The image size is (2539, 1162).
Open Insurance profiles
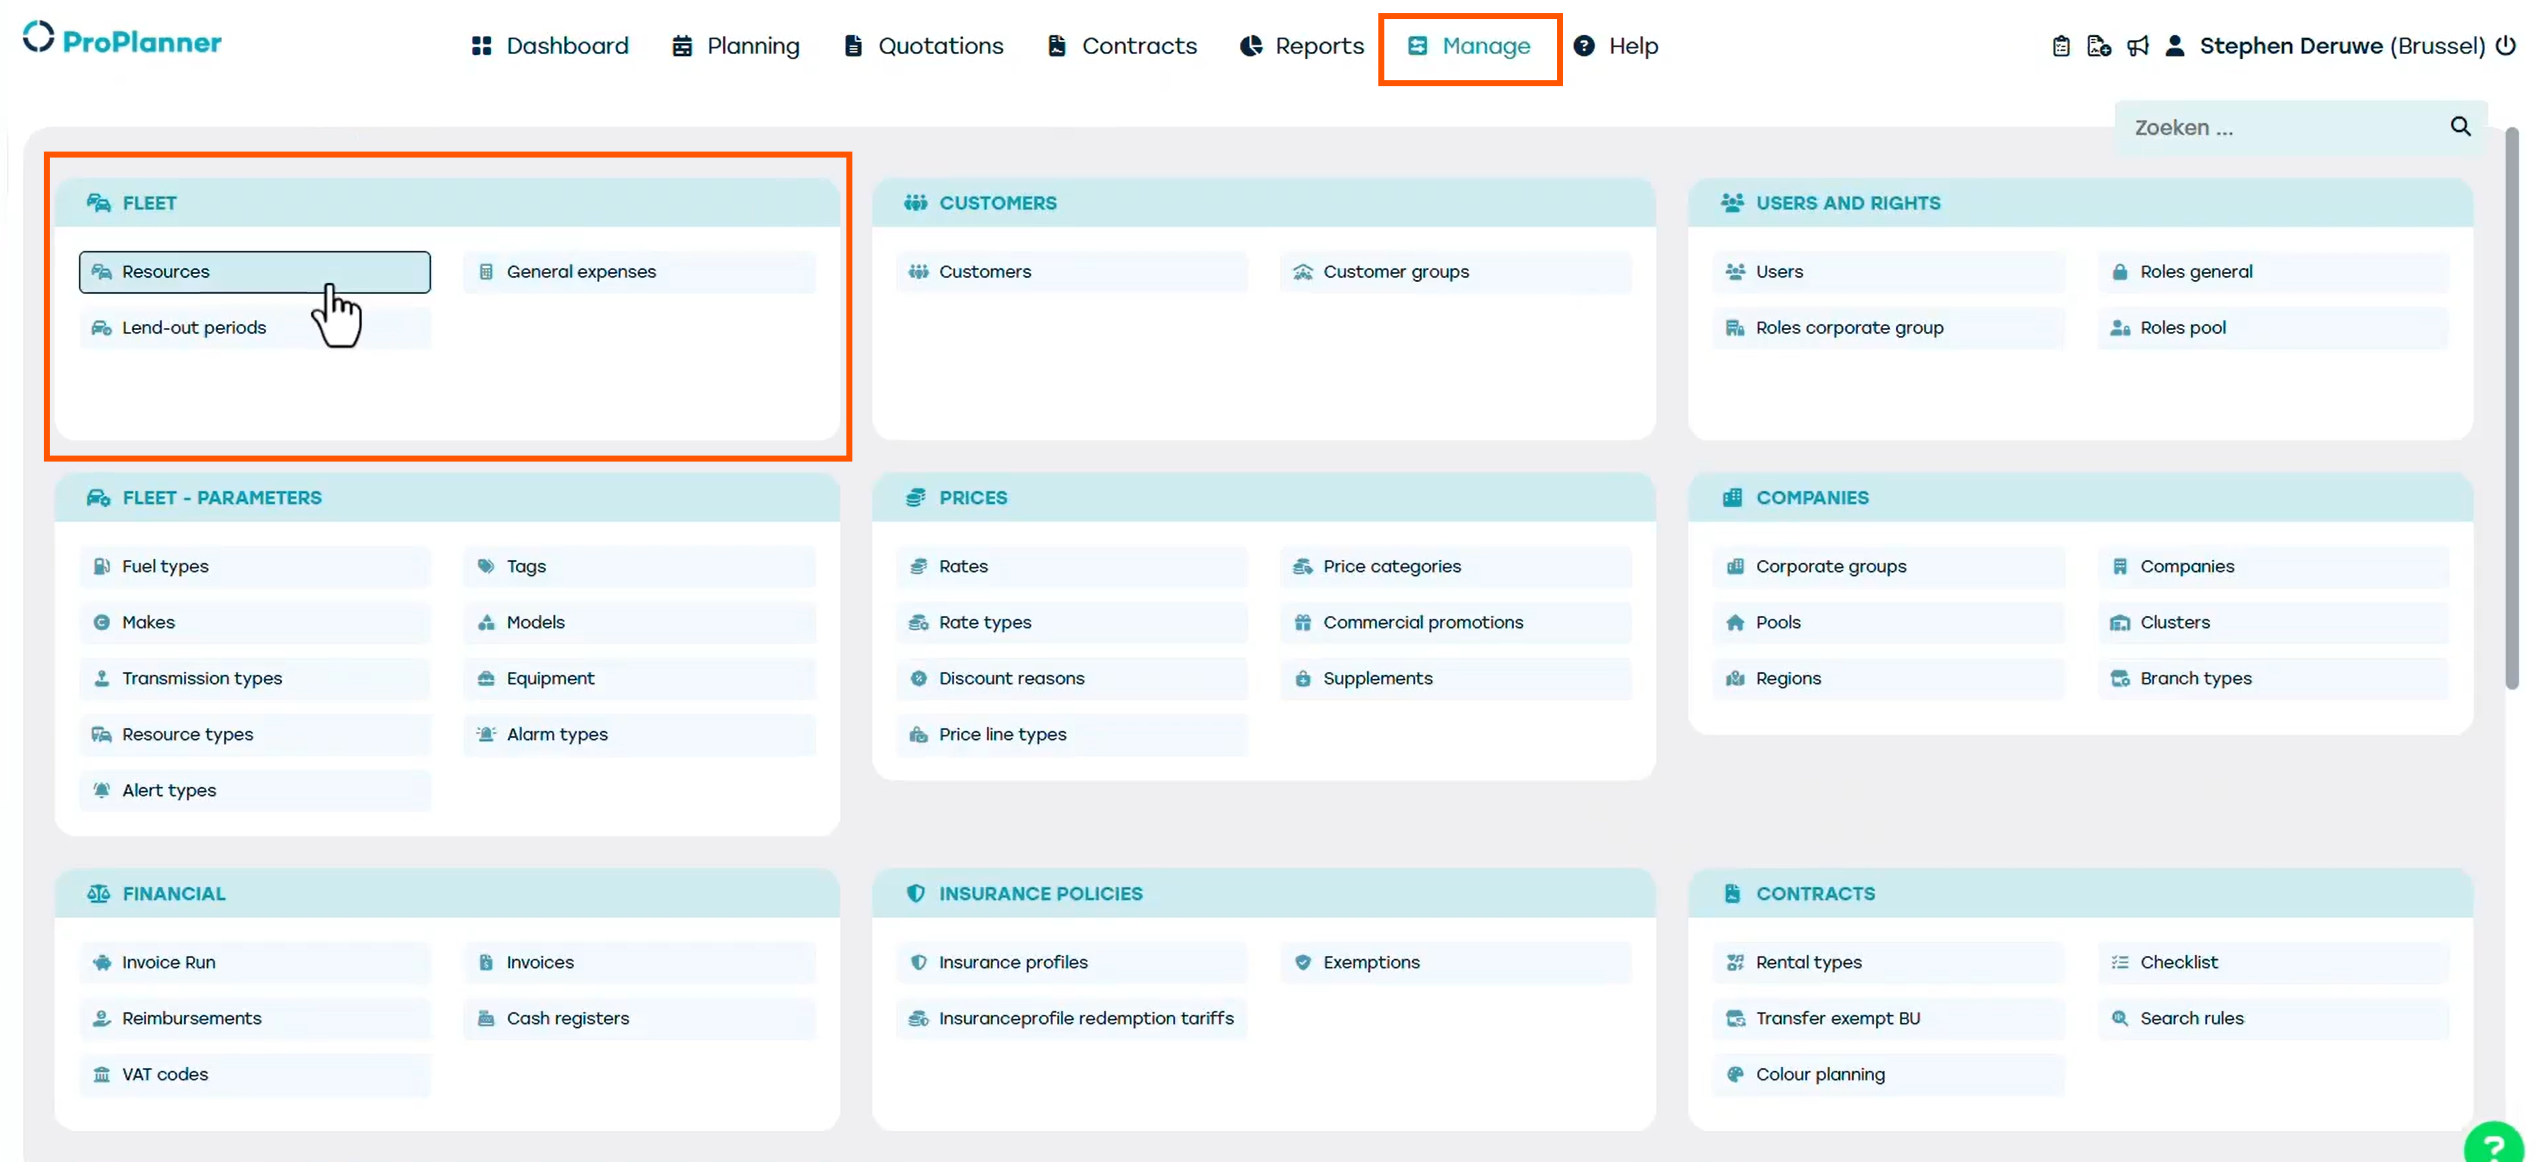1012,962
